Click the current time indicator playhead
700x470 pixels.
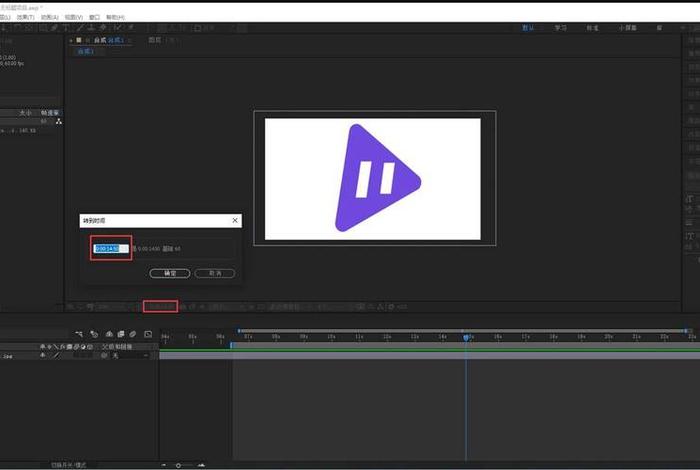[x=466, y=338]
